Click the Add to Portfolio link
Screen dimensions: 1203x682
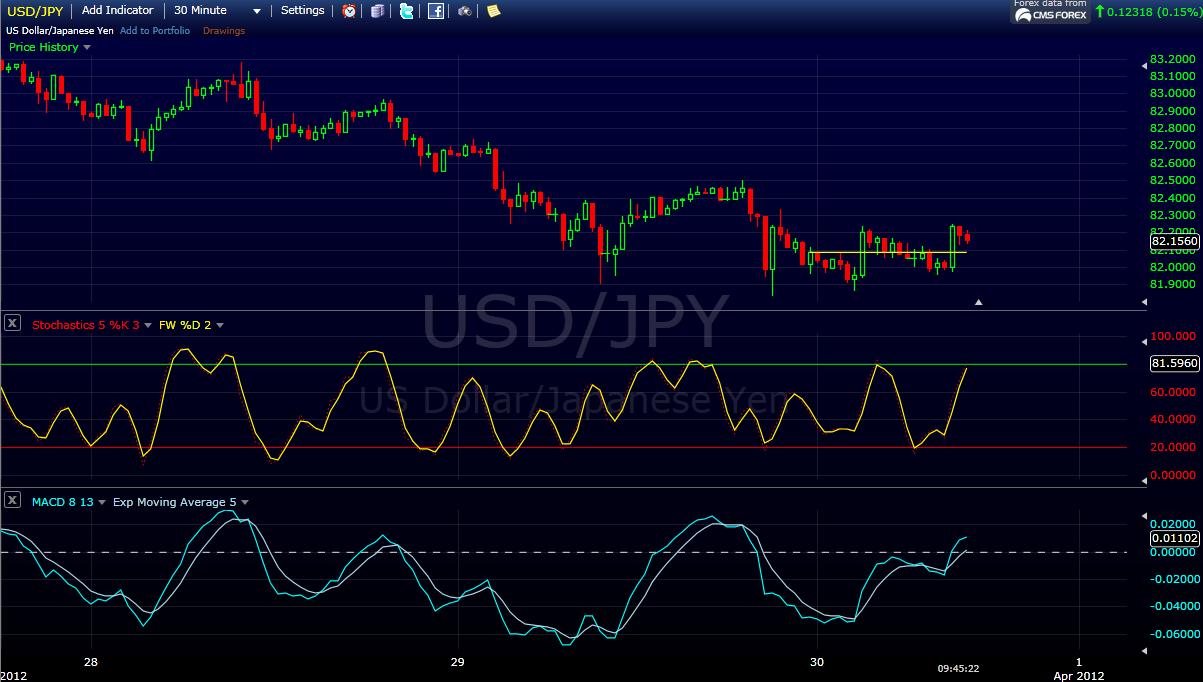point(154,31)
